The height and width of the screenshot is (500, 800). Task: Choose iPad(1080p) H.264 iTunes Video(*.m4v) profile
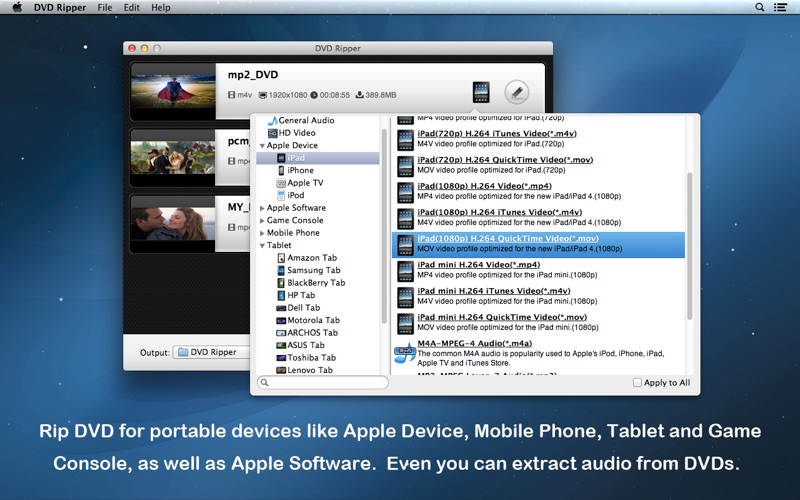(x=538, y=218)
